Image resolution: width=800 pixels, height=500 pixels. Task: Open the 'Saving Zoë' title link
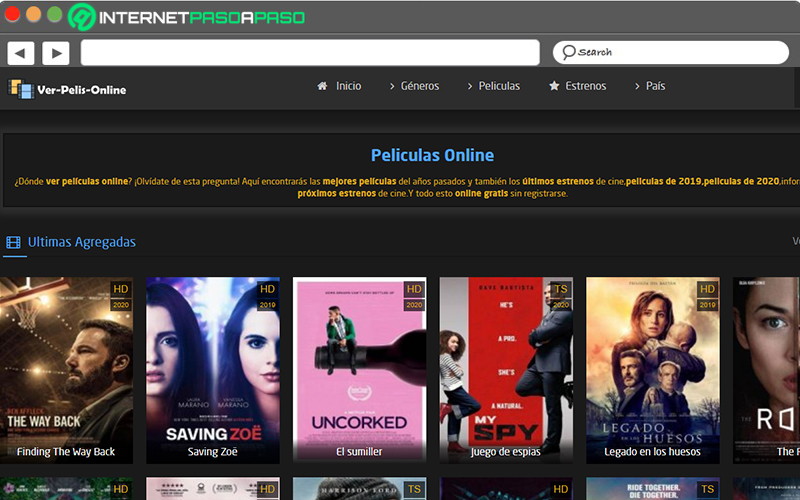pyautogui.click(x=212, y=452)
